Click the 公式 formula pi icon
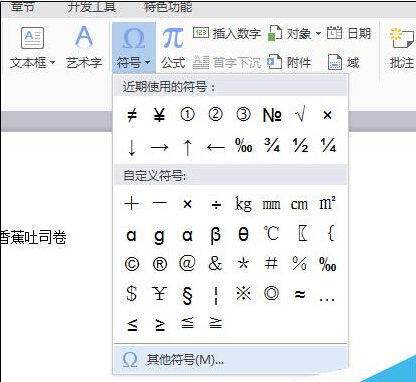The height and width of the screenshot is (382, 416). pos(173,38)
